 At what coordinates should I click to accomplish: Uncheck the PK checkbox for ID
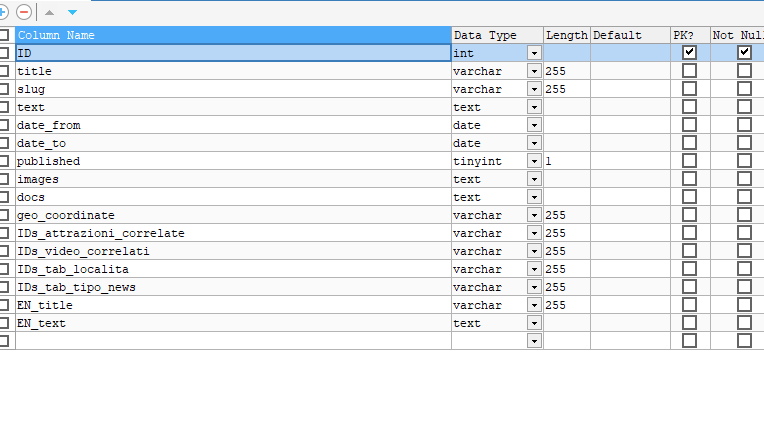coord(689,53)
